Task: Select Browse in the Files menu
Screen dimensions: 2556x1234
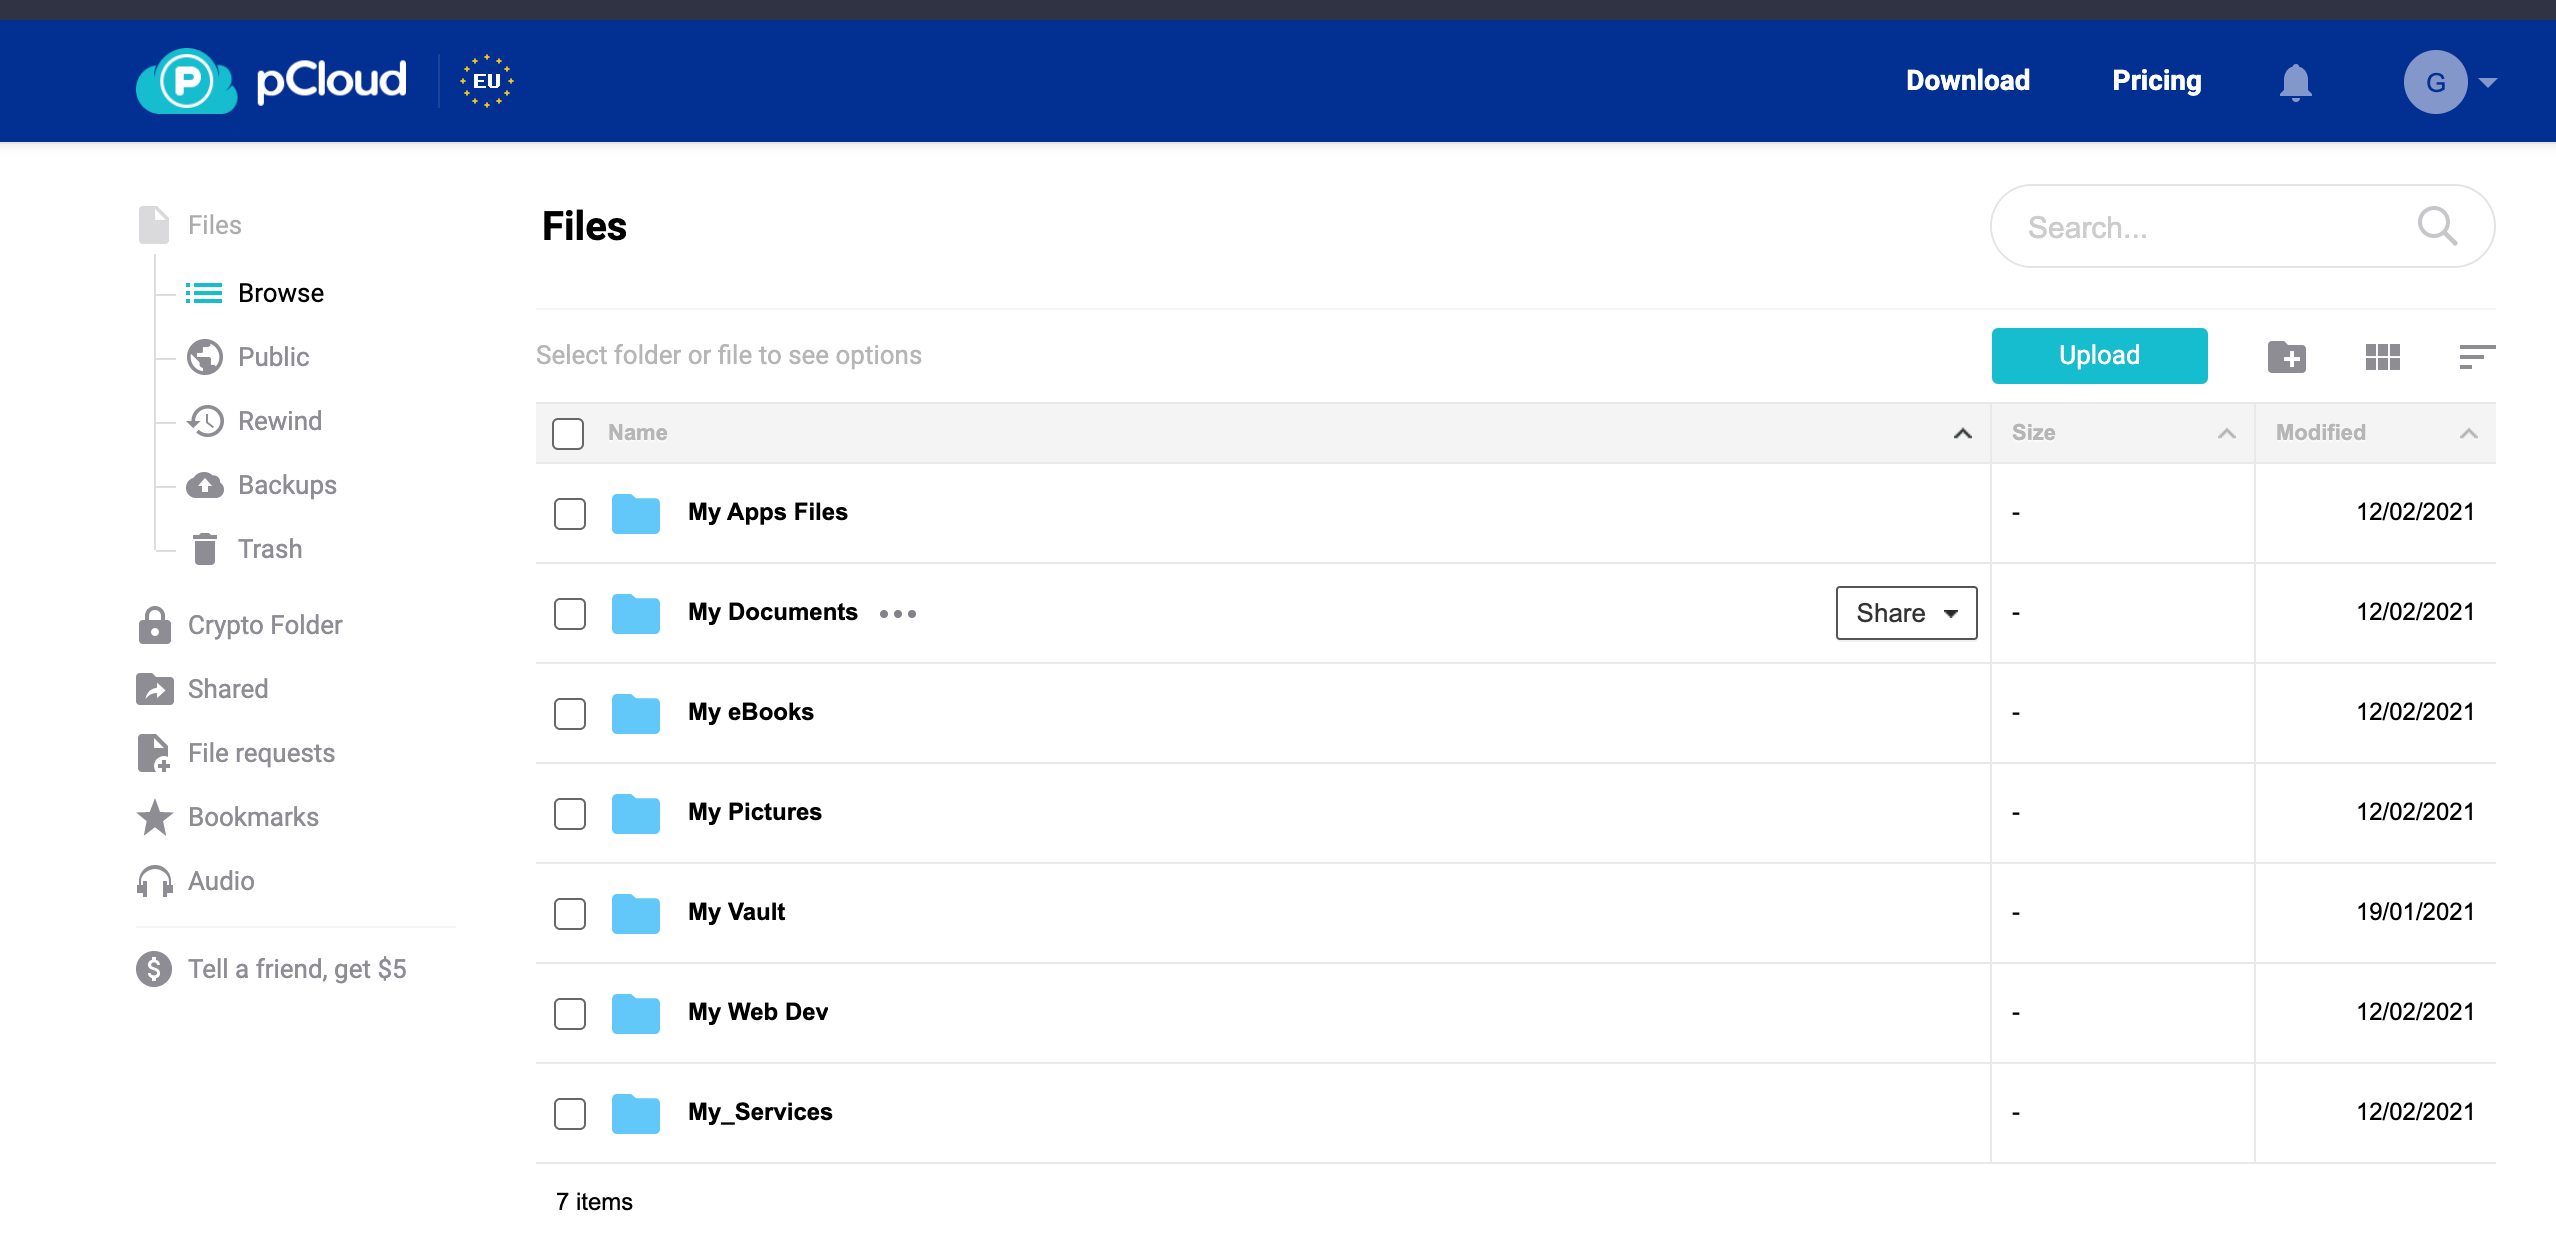Action: click(x=280, y=292)
